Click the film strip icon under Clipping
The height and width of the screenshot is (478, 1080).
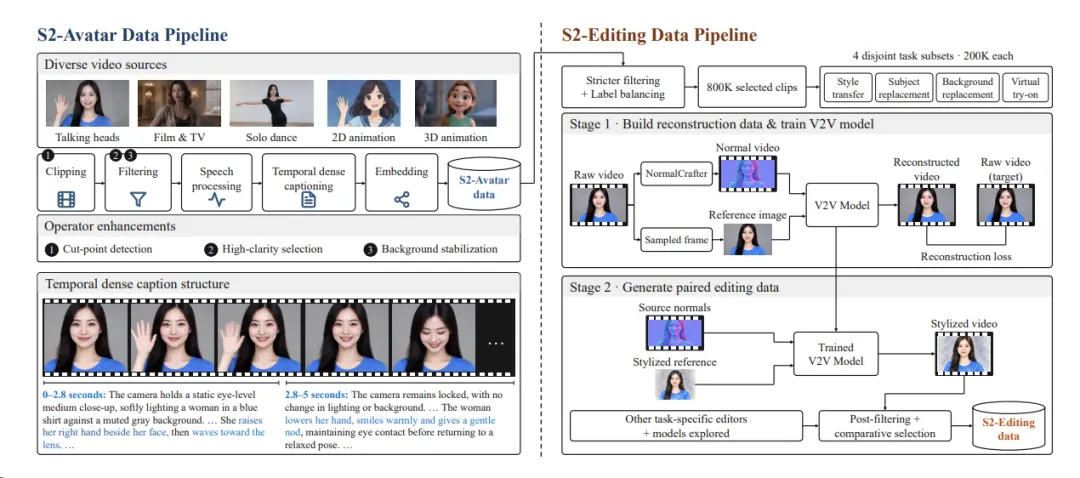(67, 200)
